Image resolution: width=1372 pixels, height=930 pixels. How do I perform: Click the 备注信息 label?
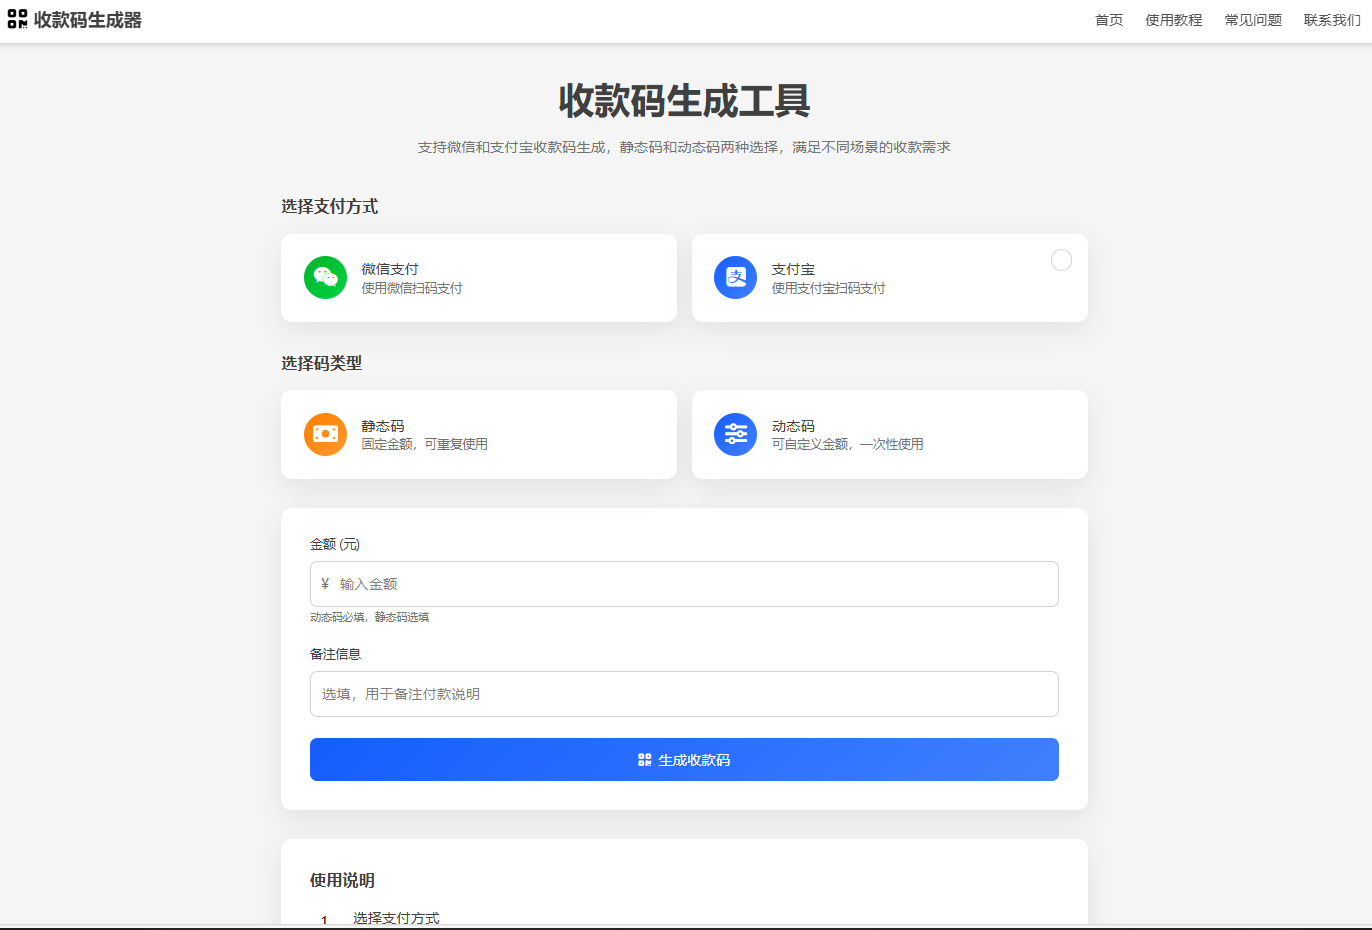336,654
